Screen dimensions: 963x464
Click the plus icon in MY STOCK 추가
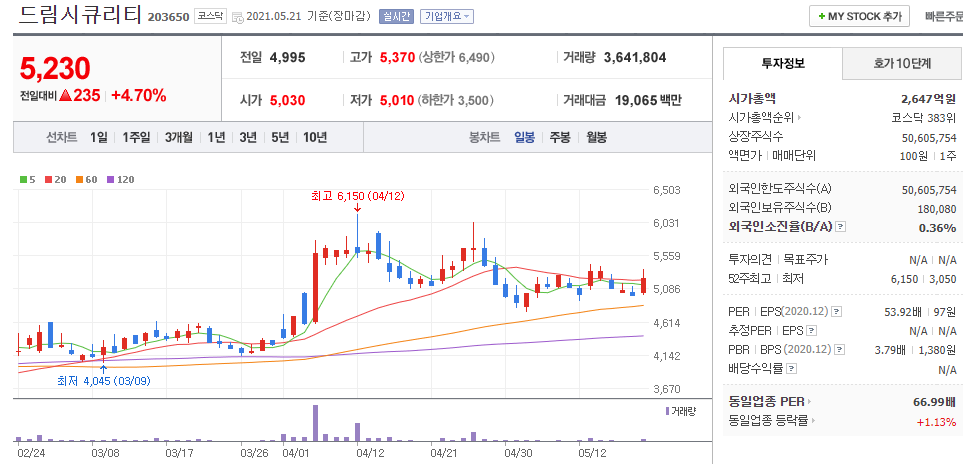pos(821,17)
